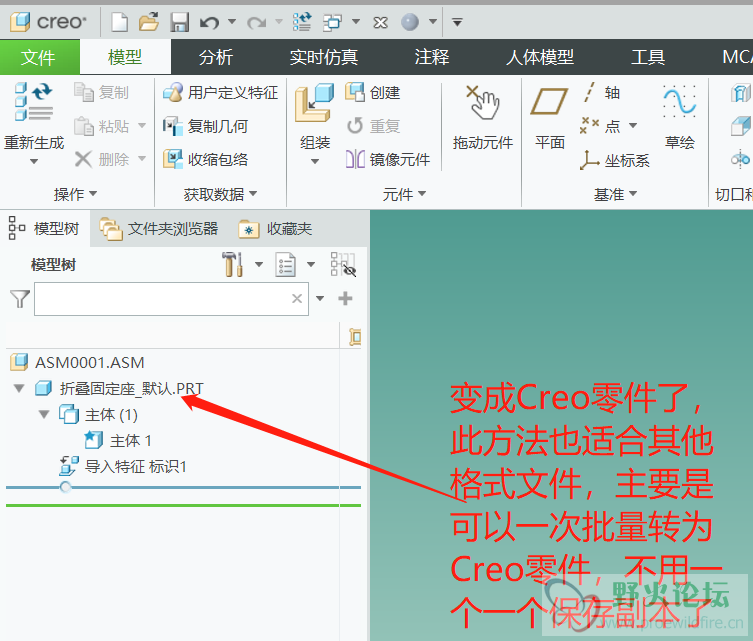
Task: Click the model tree list display icon
Action: point(285,265)
